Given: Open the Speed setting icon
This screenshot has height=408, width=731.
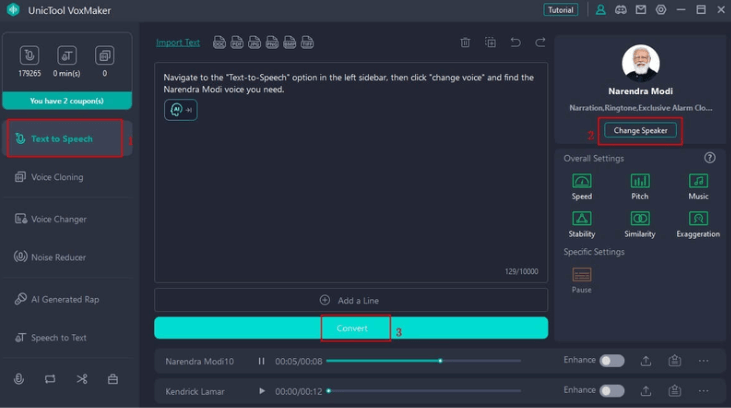Looking at the screenshot, I should click(581, 181).
